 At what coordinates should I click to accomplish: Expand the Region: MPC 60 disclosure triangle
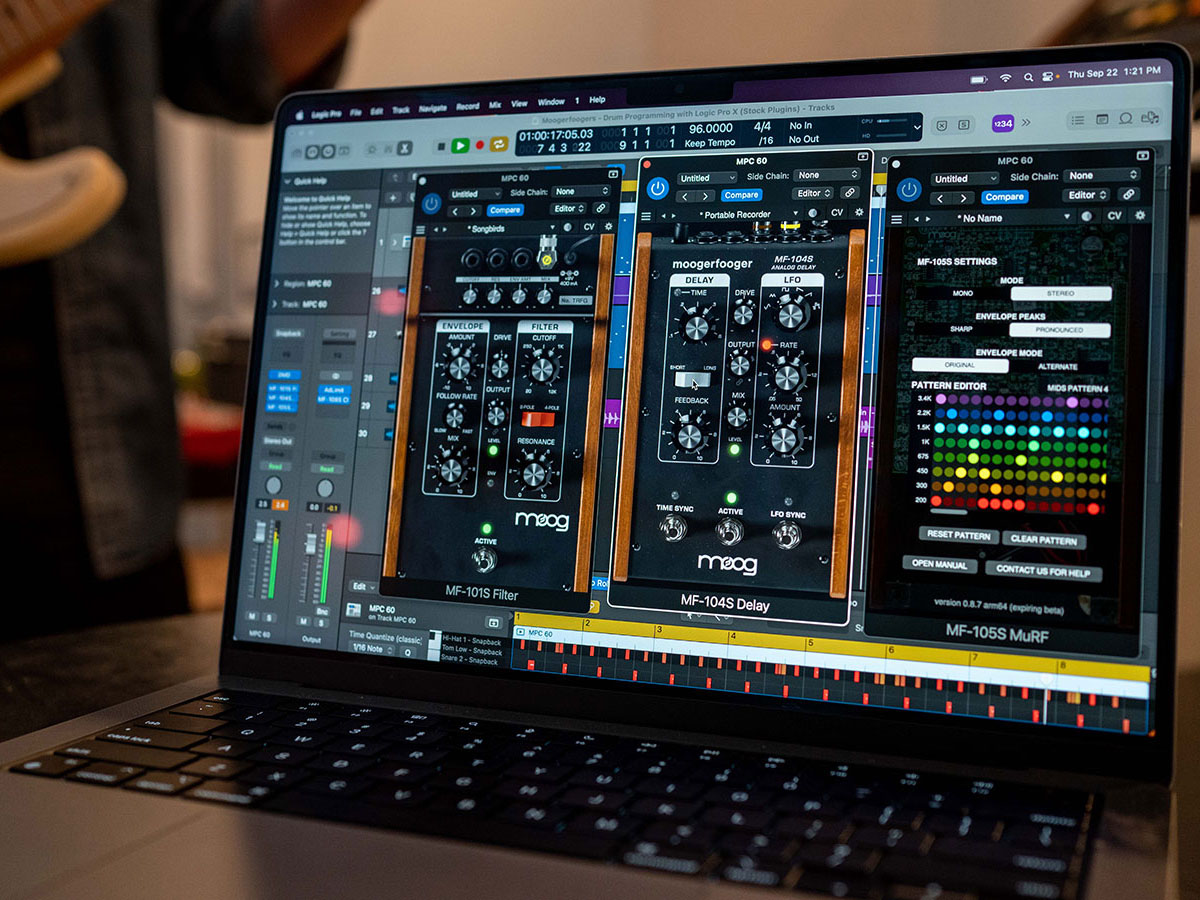(x=277, y=284)
